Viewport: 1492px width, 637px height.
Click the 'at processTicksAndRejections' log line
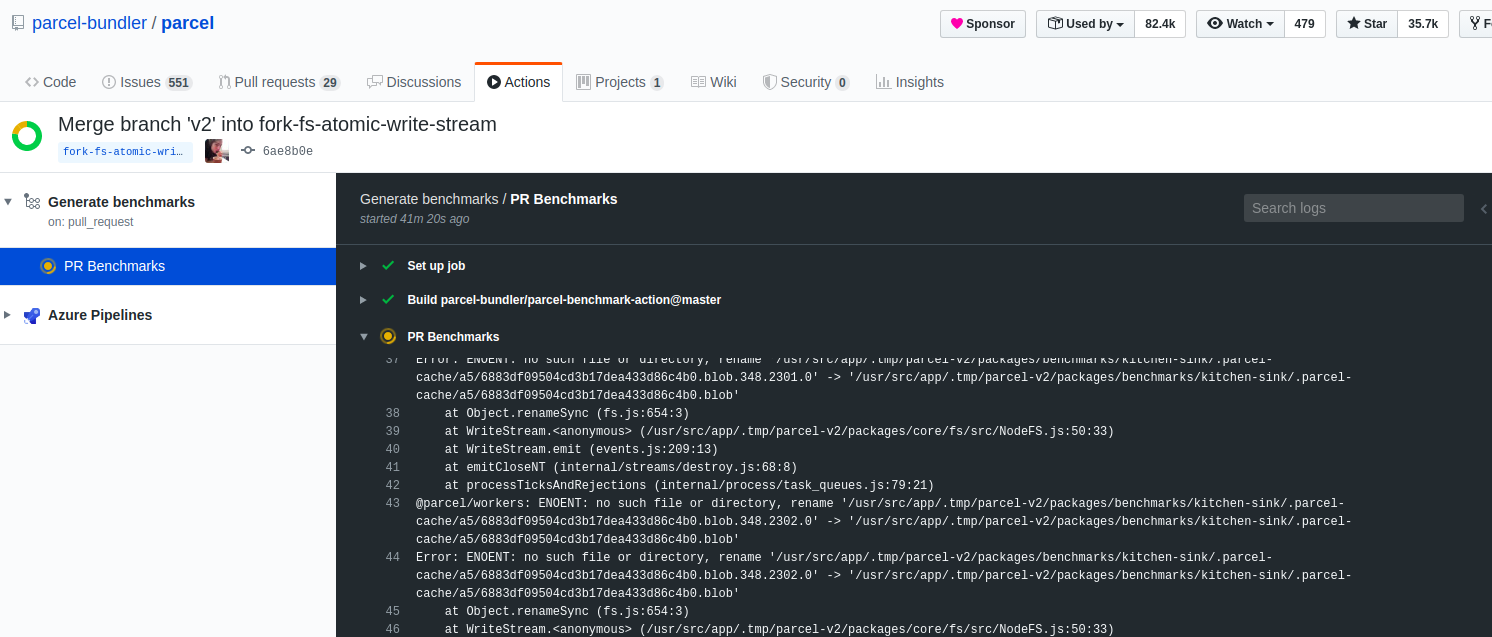(x=690, y=486)
